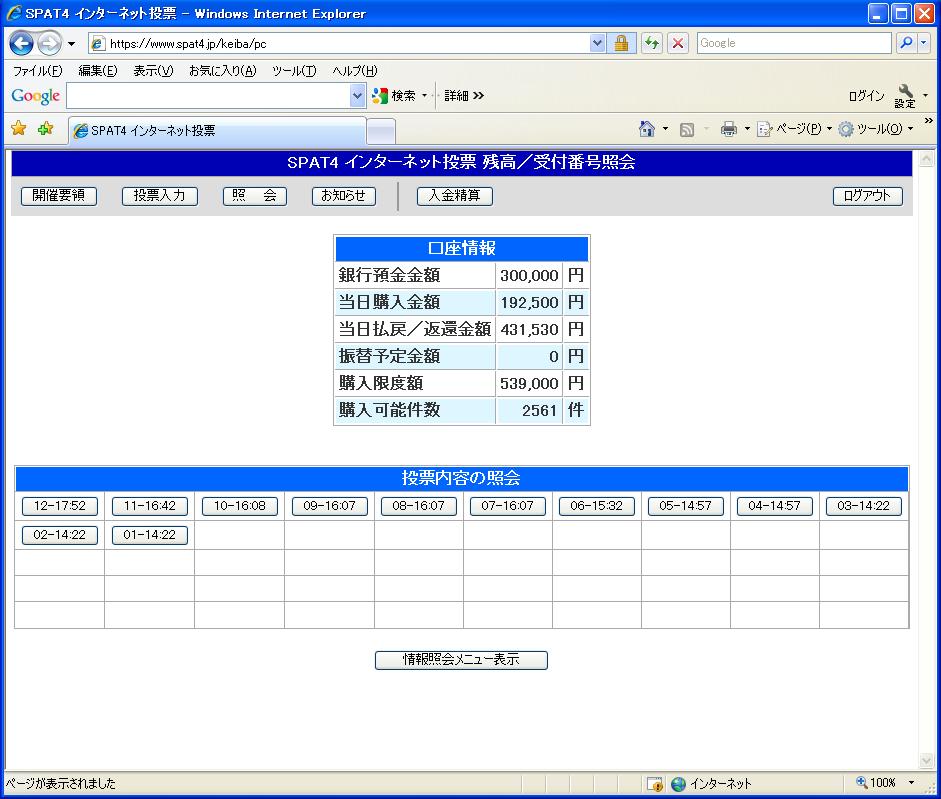
Task: Open the 編集(E) menu
Action: click(x=98, y=71)
